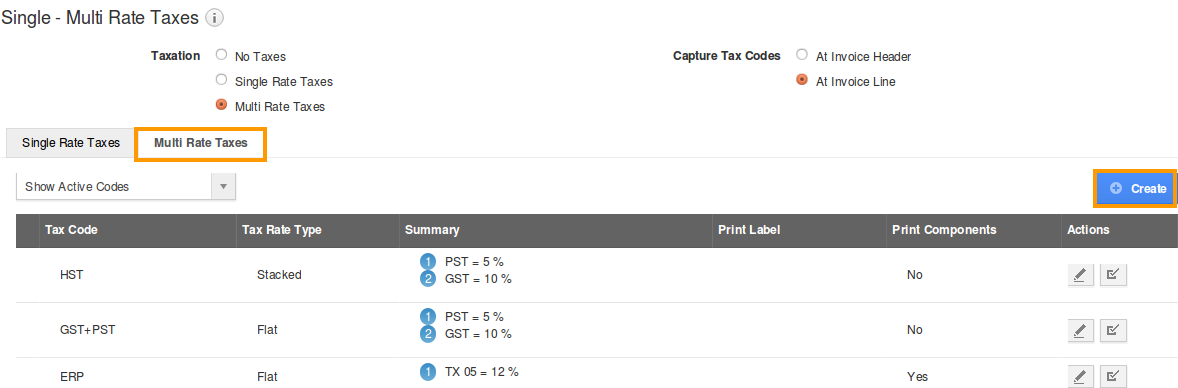This screenshot has height=388, width=1178.
Task: Select At Invoice Header radio option
Action: click(802, 55)
